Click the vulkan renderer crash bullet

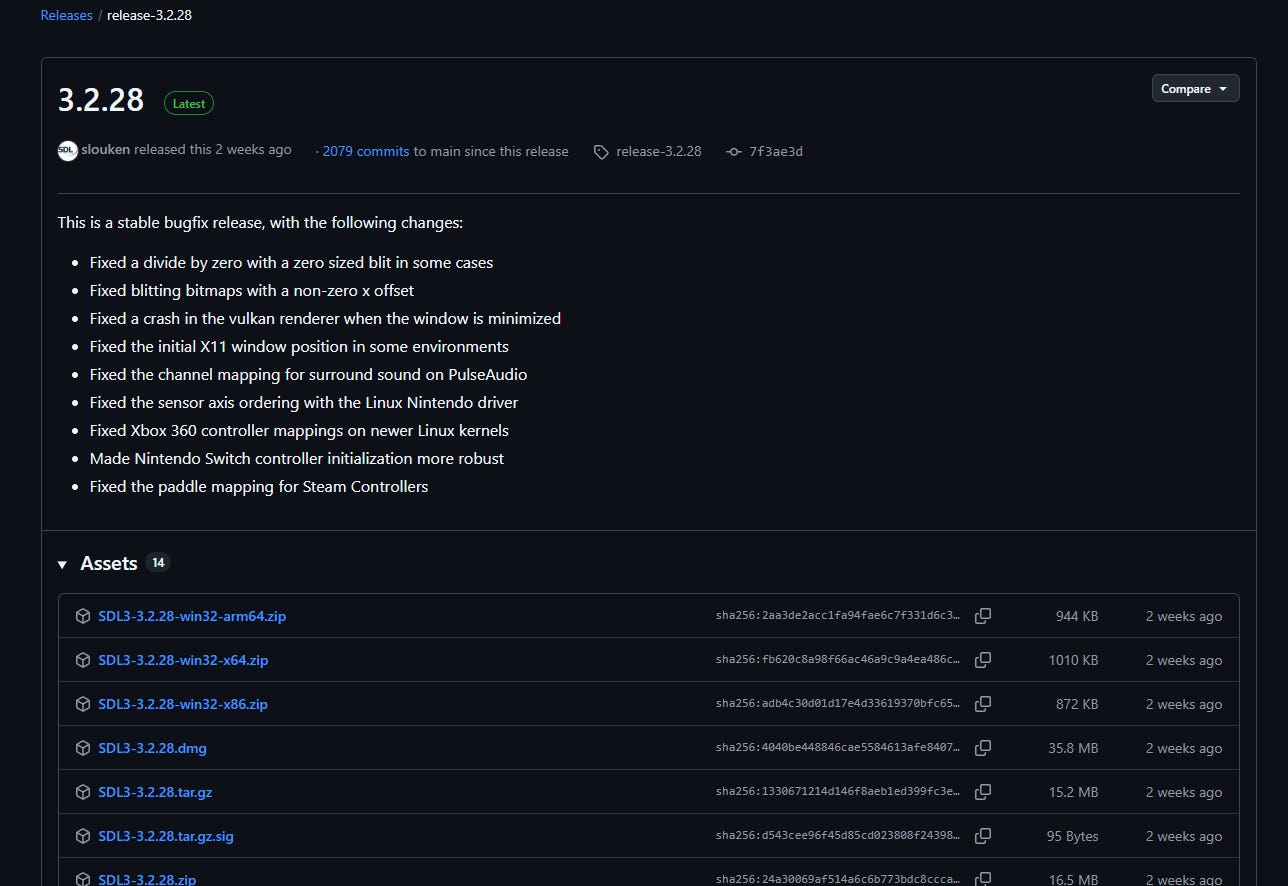(325, 318)
